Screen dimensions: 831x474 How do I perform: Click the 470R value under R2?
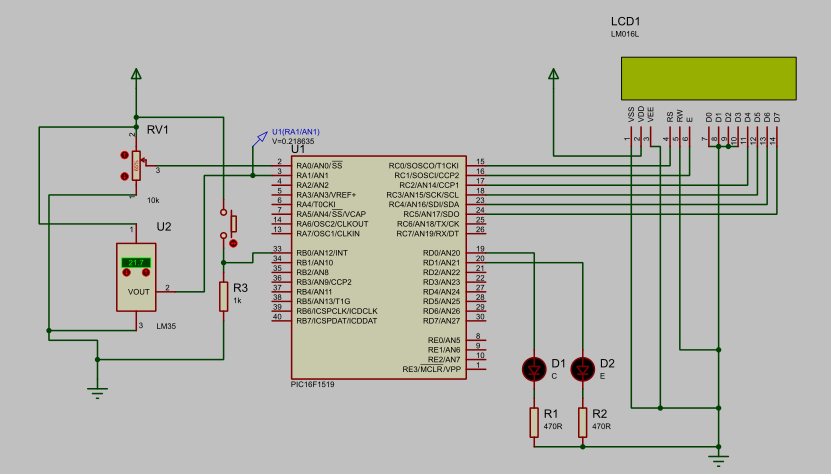tap(602, 426)
